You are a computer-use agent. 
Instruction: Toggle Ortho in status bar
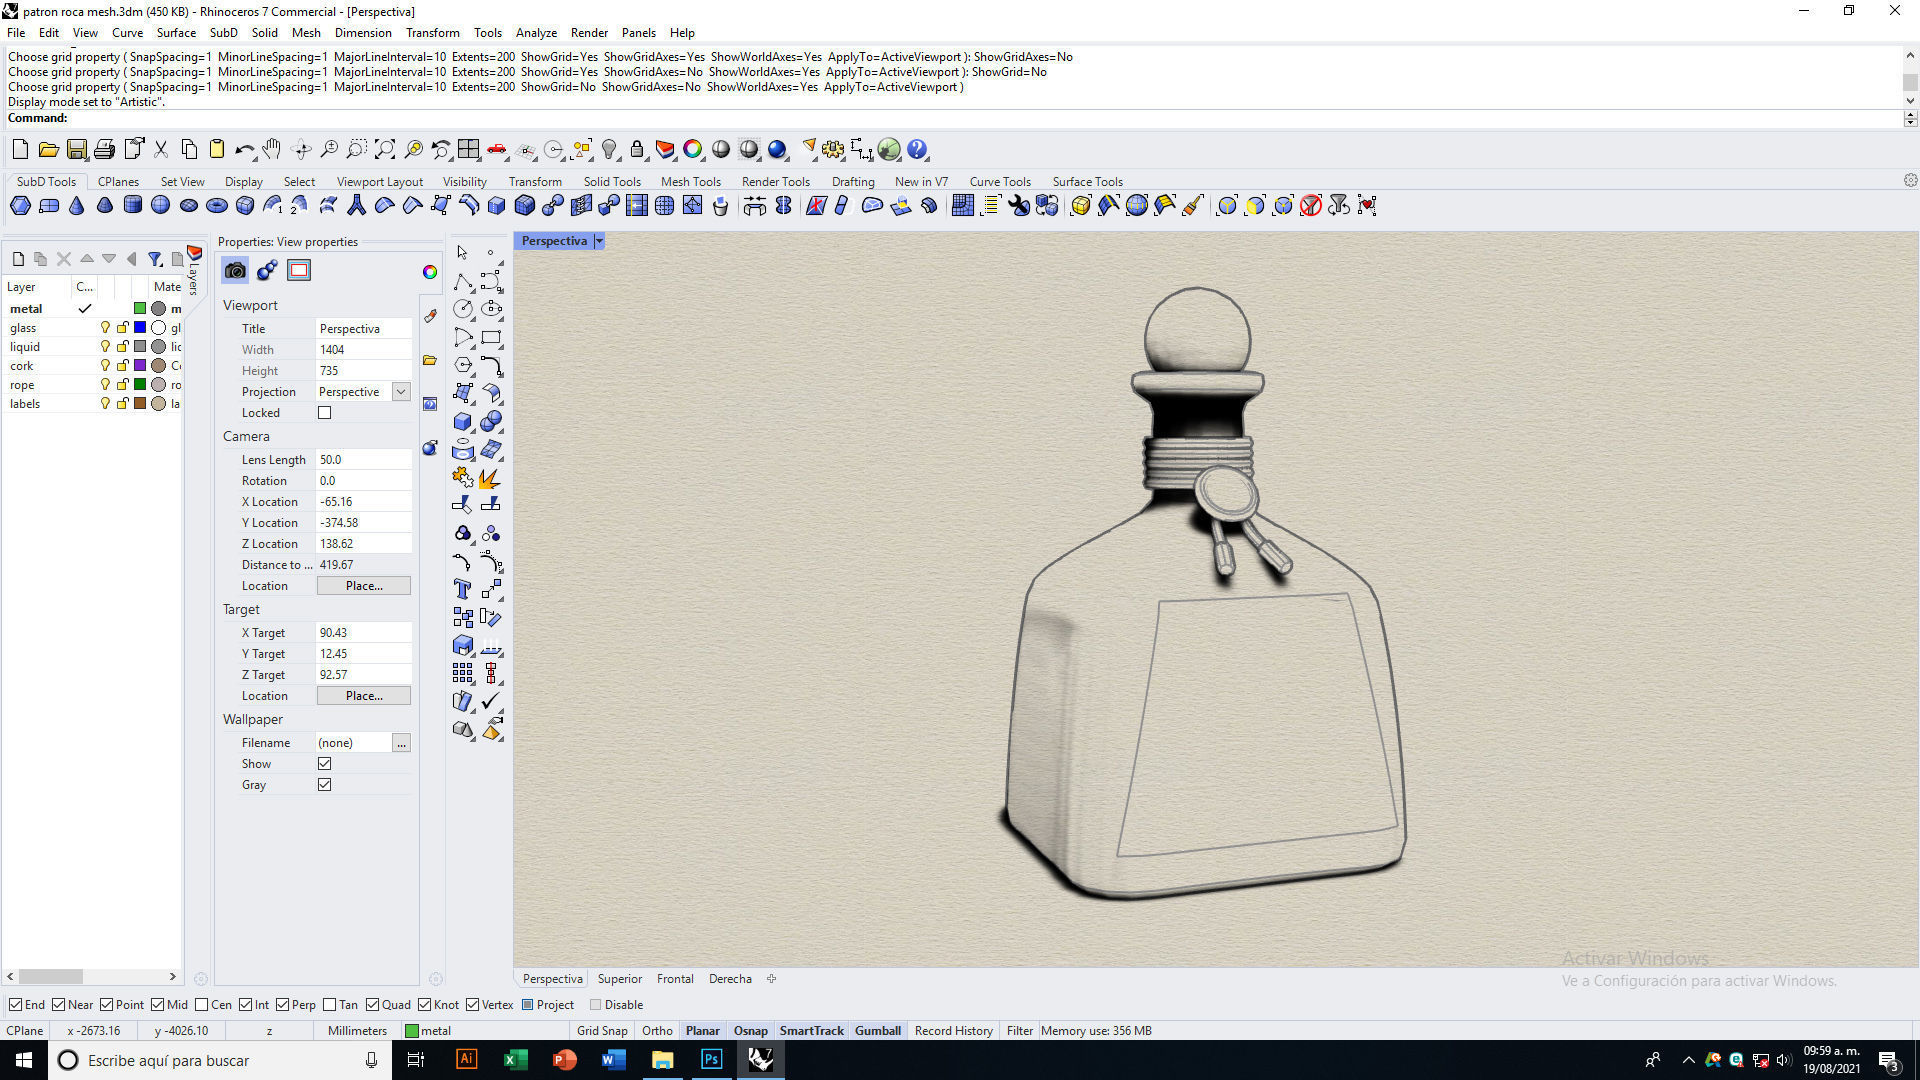coord(657,1031)
